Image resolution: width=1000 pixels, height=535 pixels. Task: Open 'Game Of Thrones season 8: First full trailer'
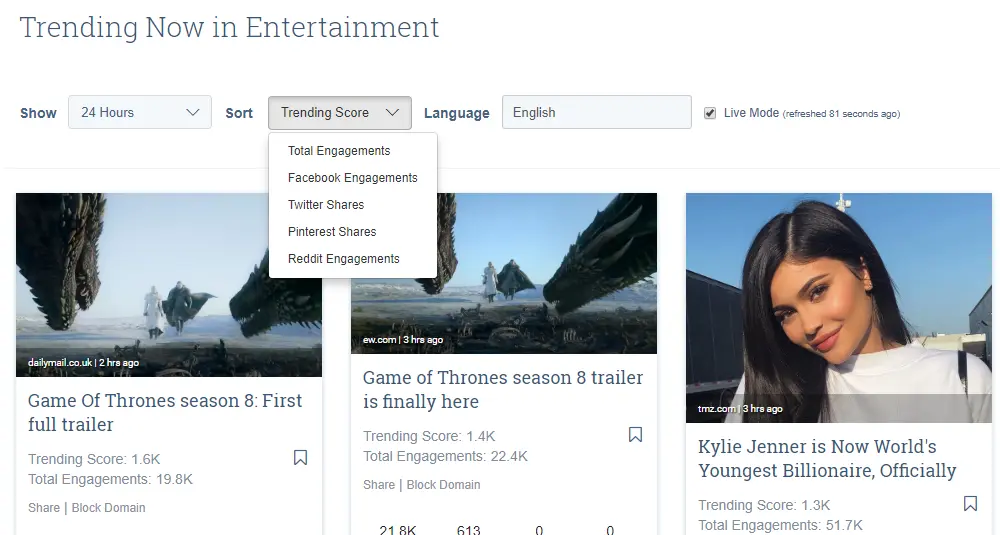(x=165, y=412)
